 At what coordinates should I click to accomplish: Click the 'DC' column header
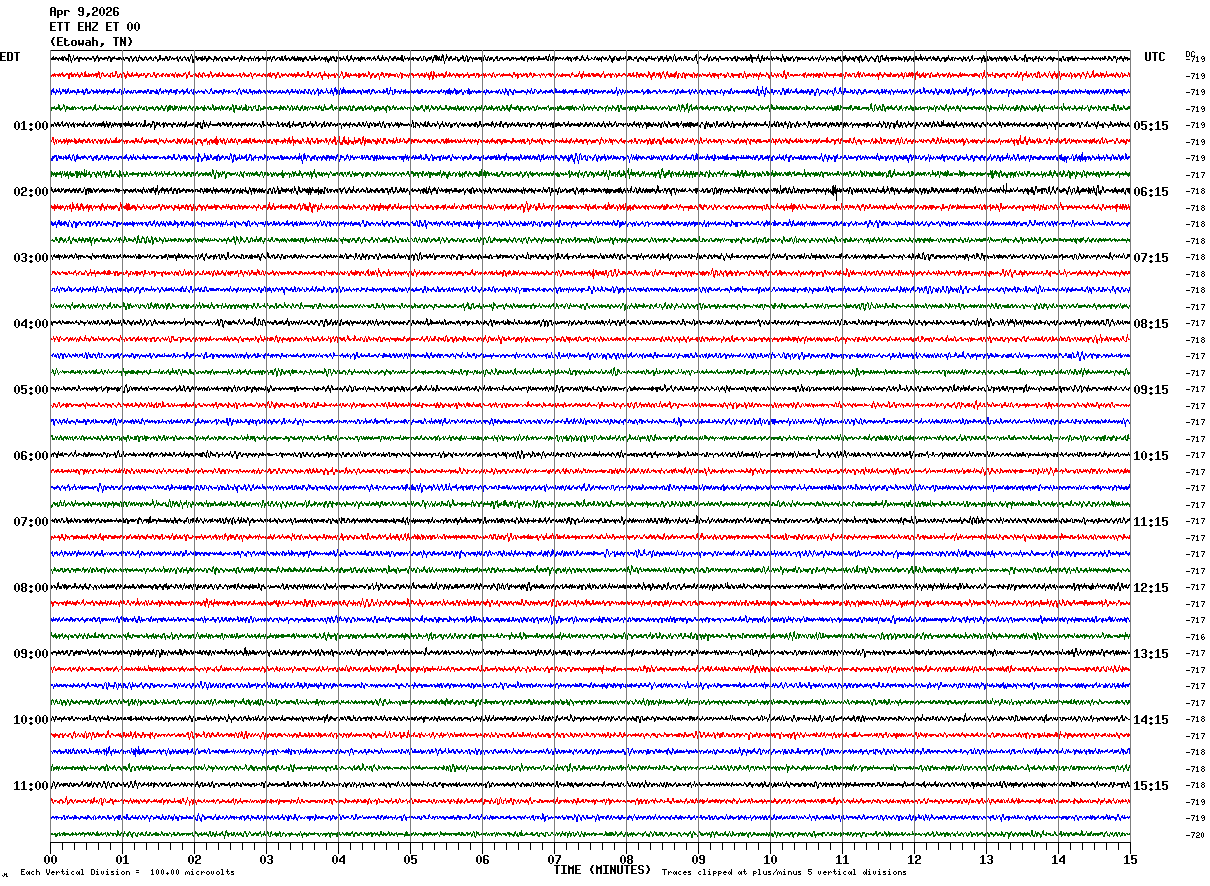point(1190,54)
